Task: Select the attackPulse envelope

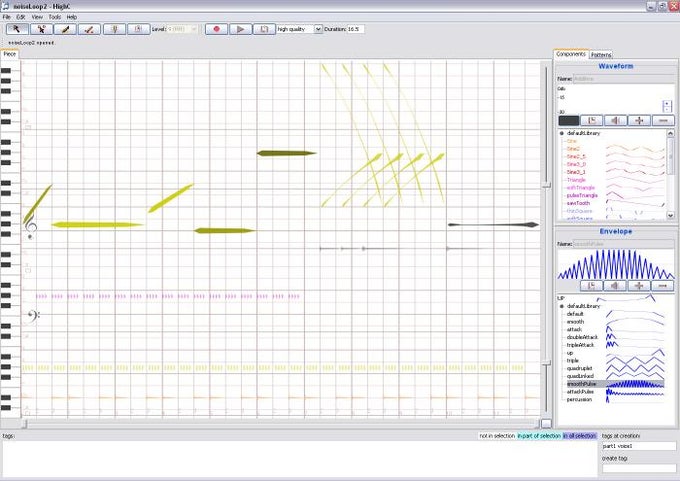Action: (x=580, y=392)
